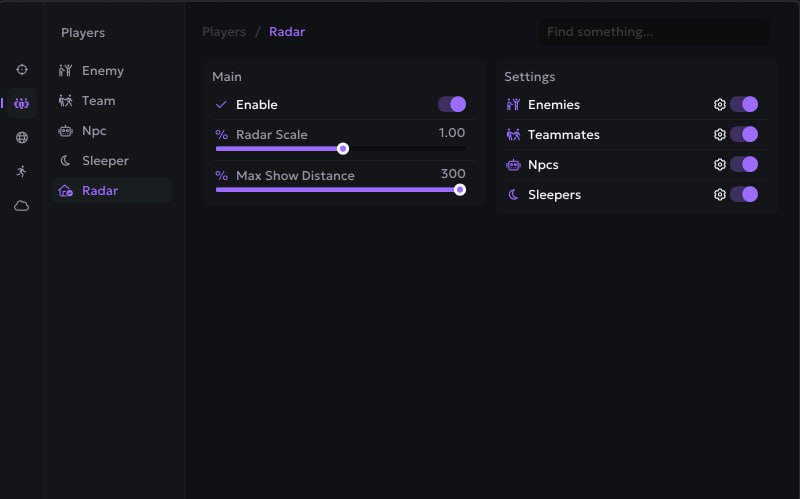The height and width of the screenshot is (499, 800).
Task: Open gear settings for Sleepers
Action: 719,195
